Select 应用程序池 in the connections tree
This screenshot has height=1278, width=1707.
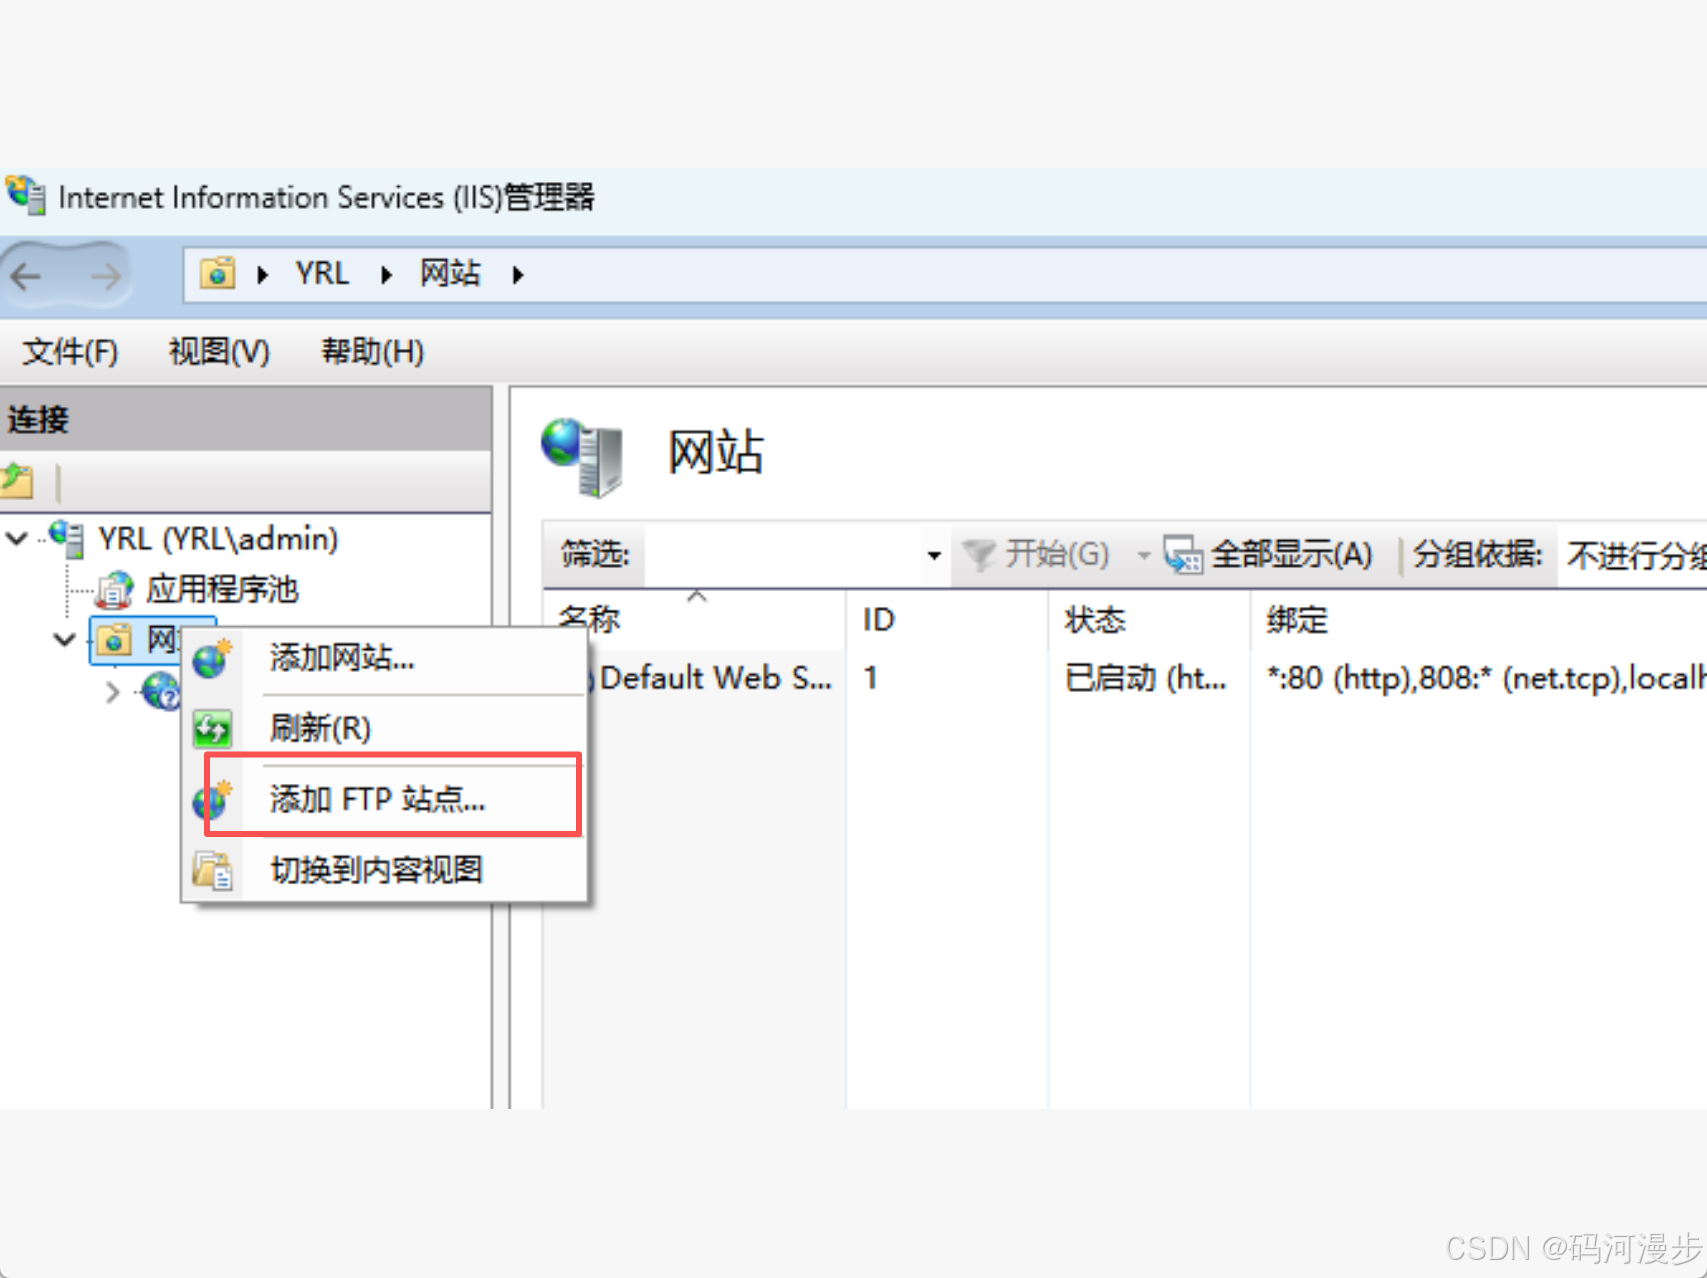coord(222,589)
